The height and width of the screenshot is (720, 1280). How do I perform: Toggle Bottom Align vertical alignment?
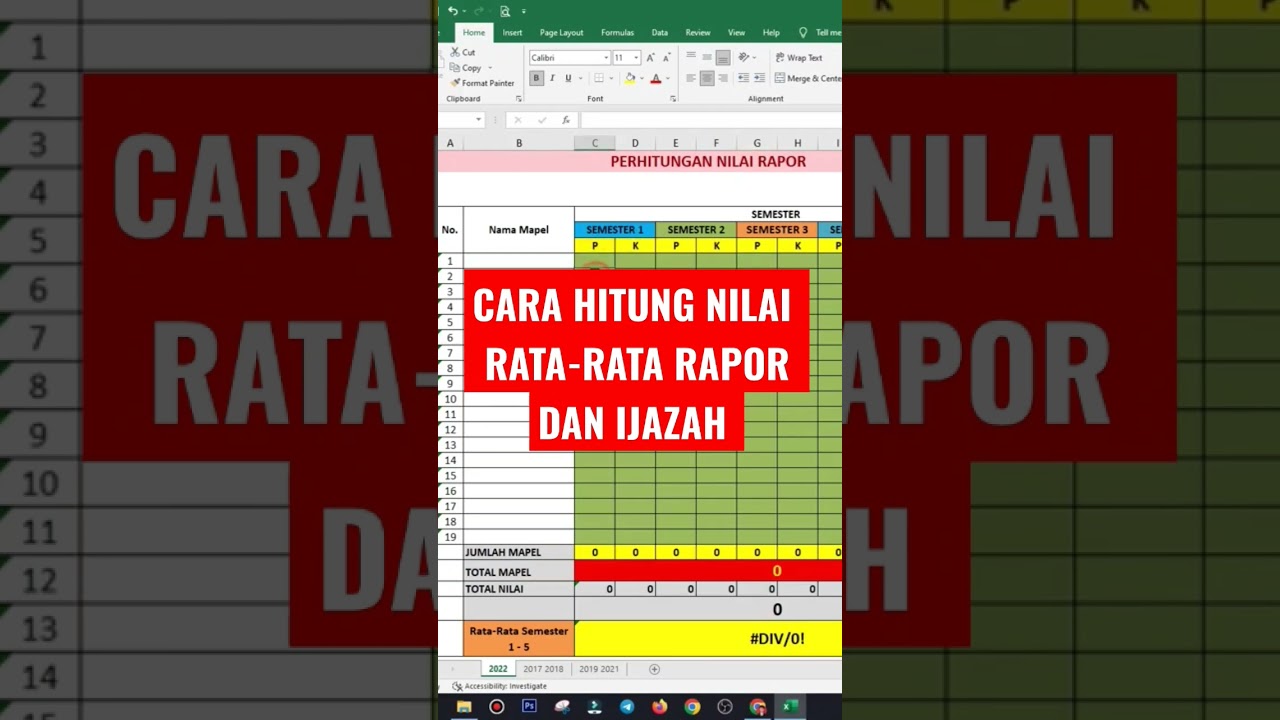click(723, 57)
